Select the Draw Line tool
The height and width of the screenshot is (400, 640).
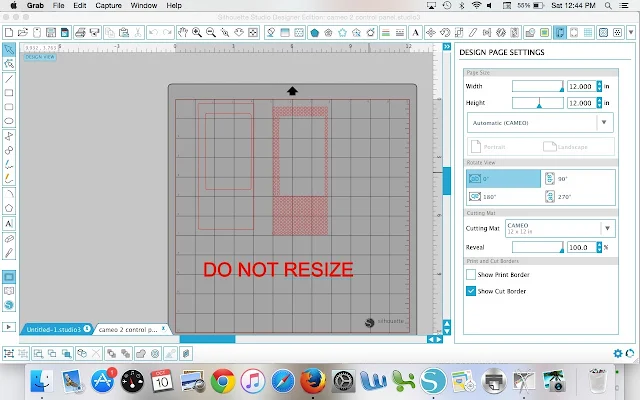coord(9,79)
